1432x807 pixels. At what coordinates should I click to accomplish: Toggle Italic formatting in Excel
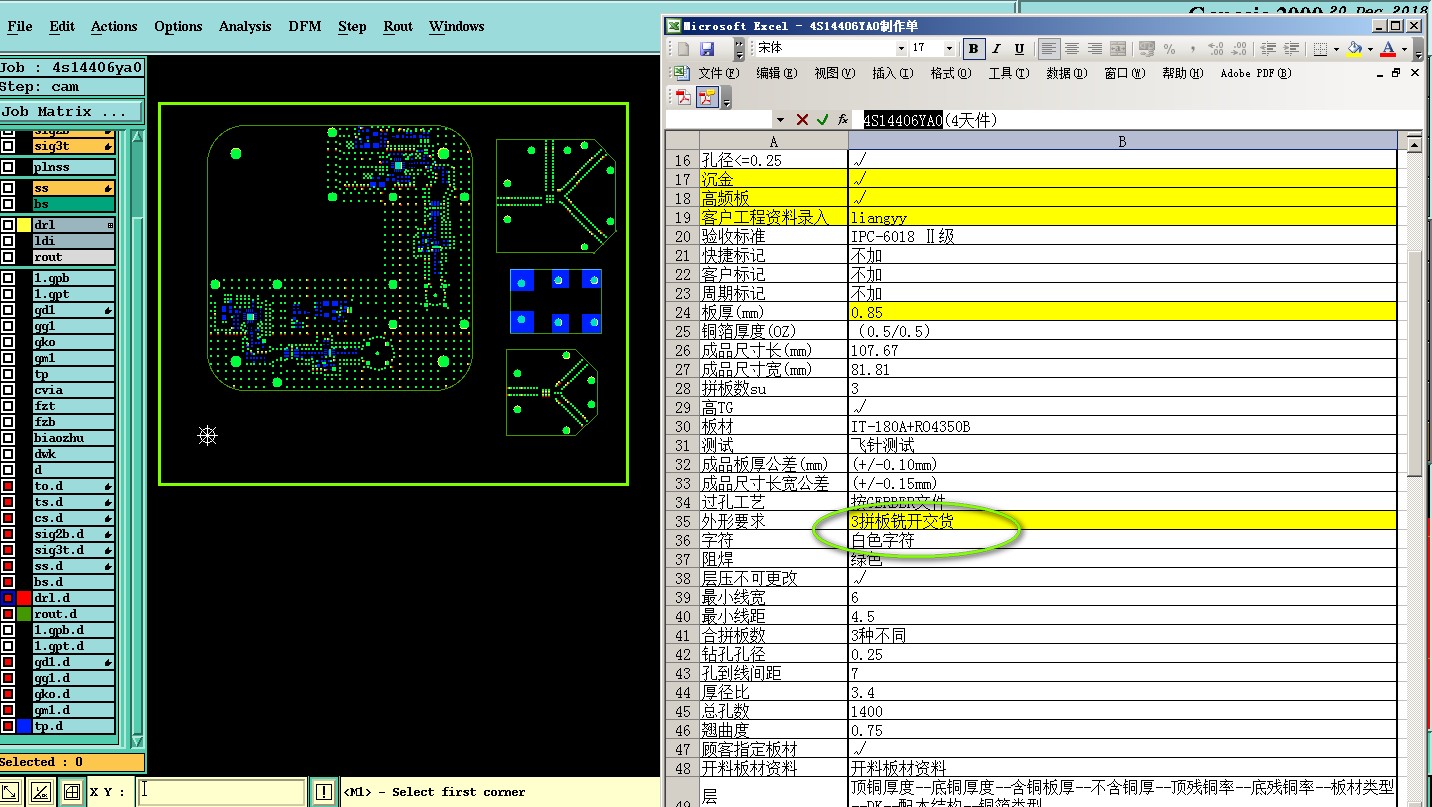[997, 49]
